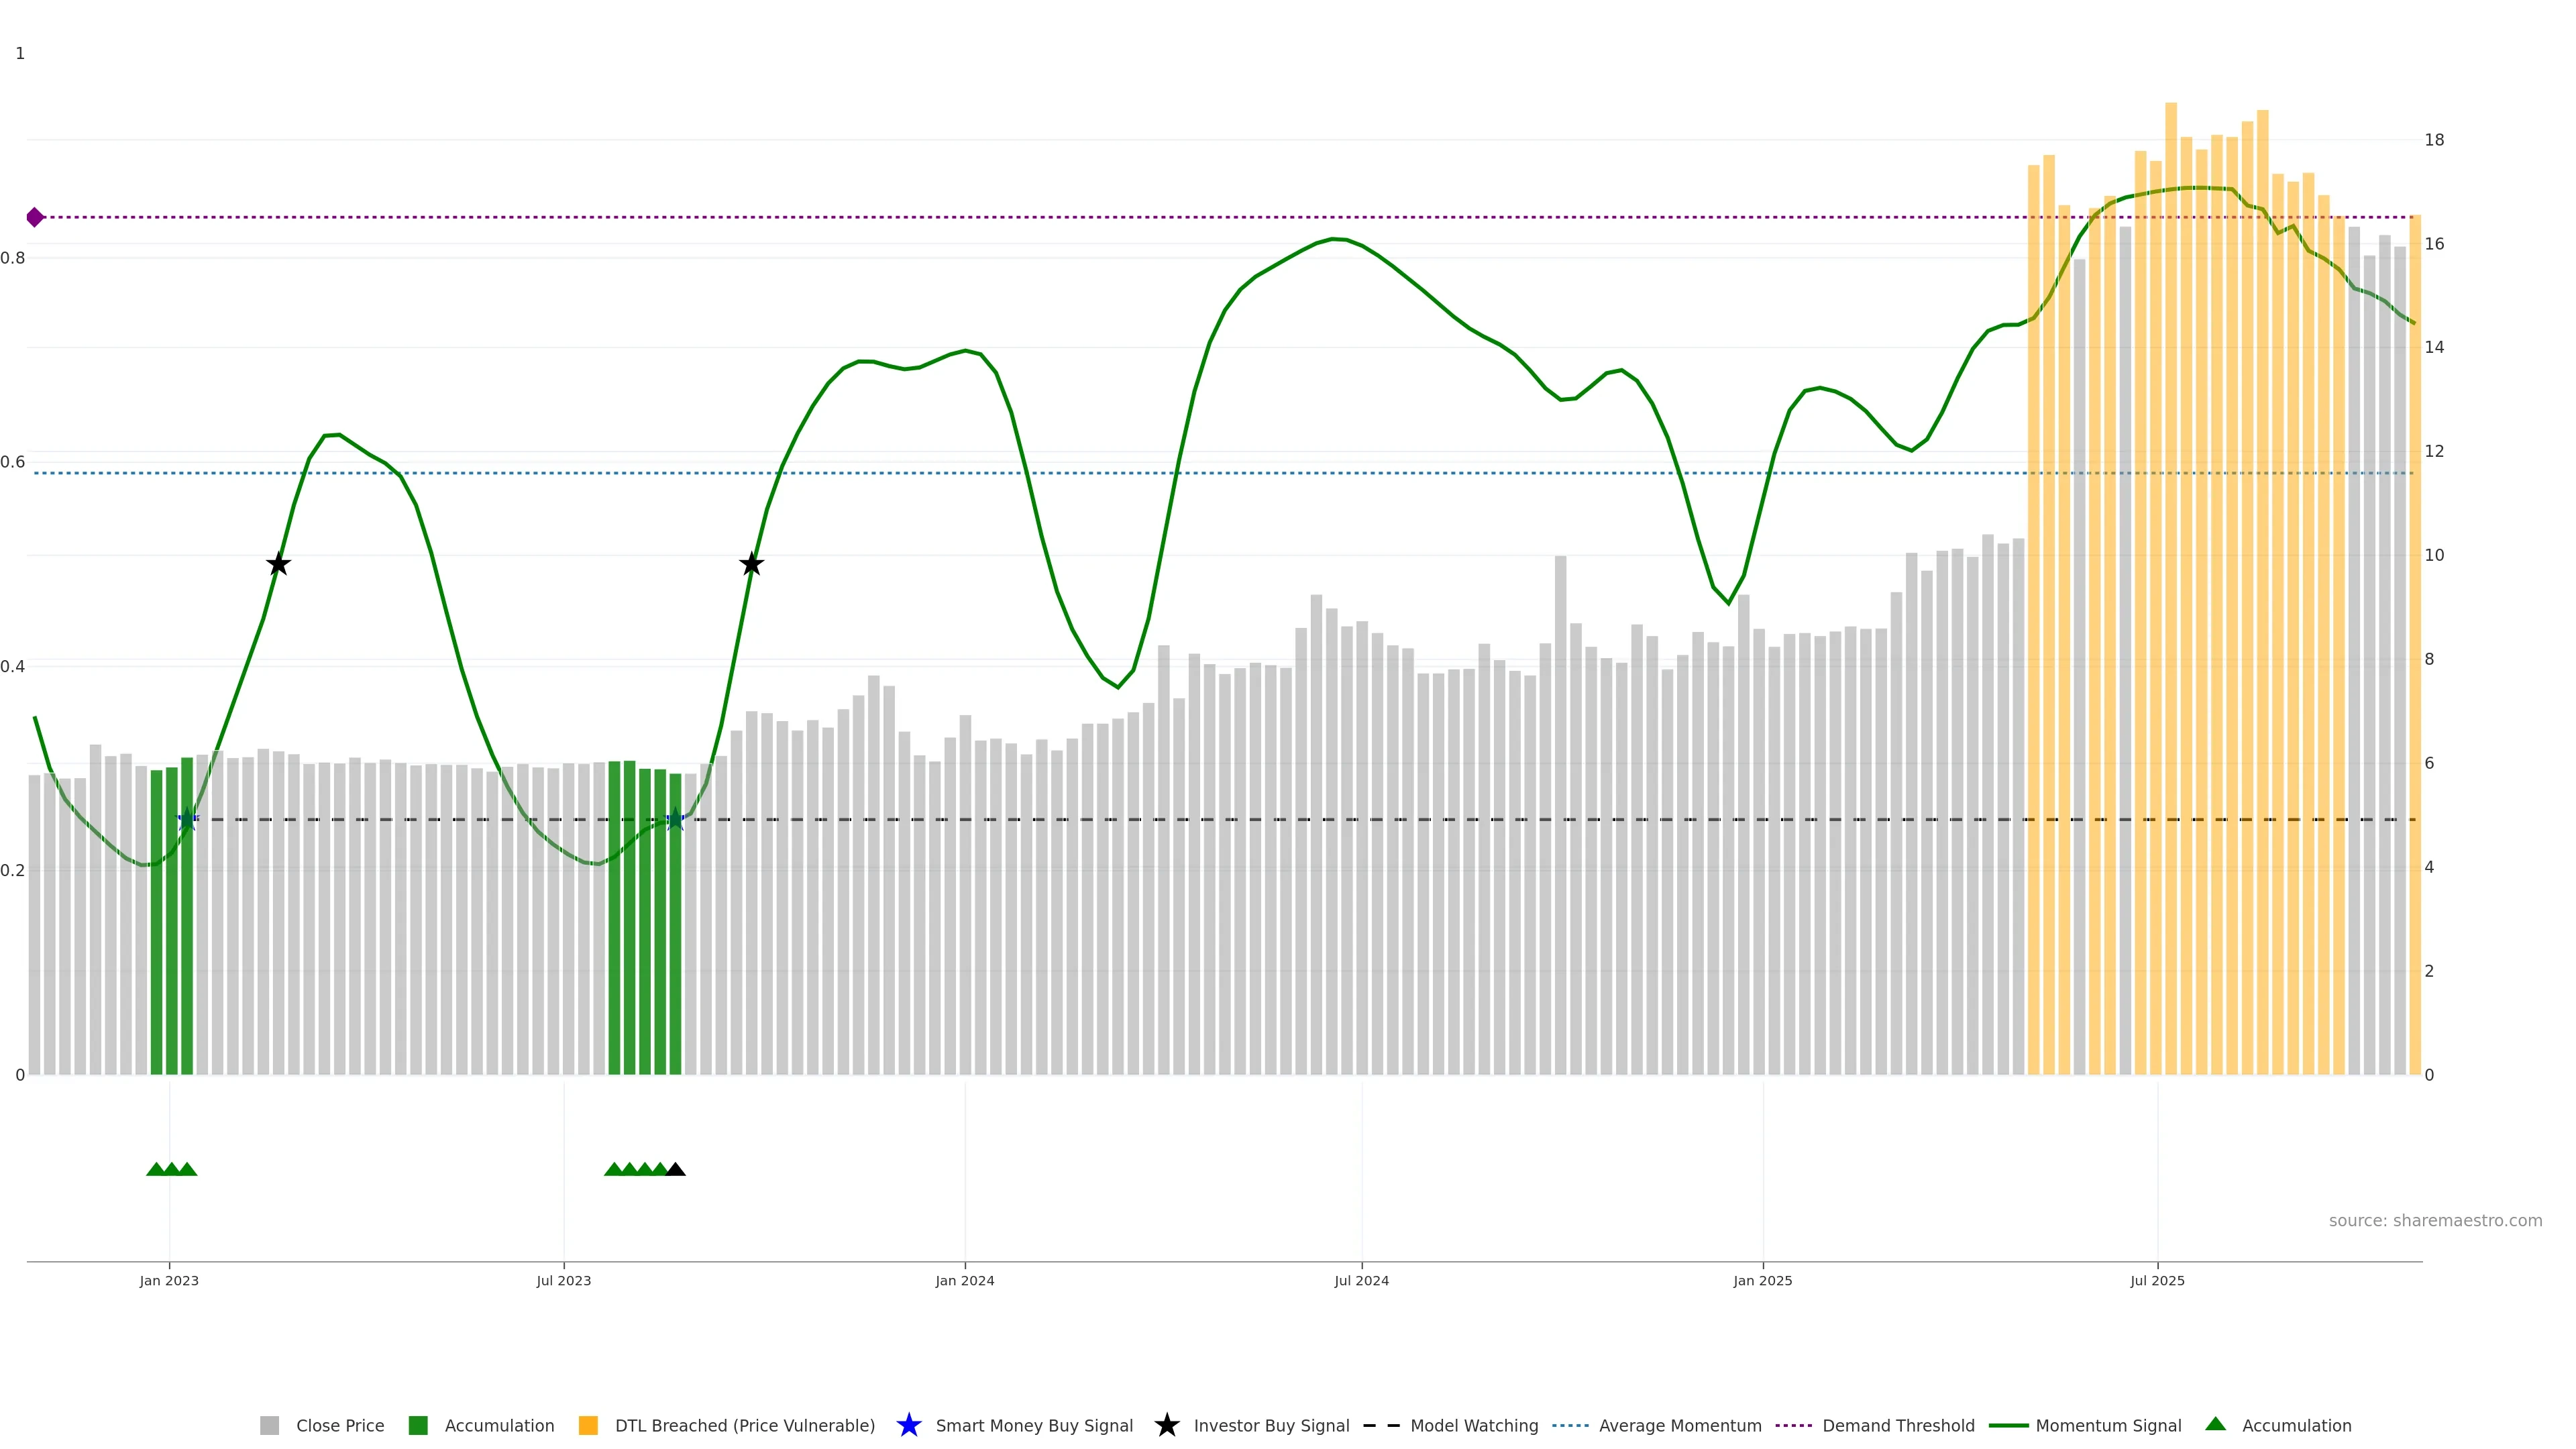Click the Jan 2023 axis label
The image size is (2576, 1449).
click(x=169, y=1281)
